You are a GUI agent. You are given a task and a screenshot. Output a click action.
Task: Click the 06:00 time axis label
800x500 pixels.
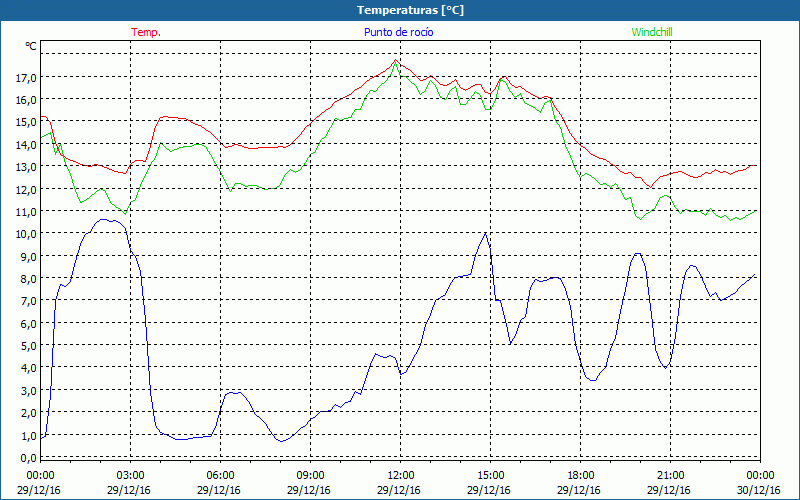(x=220, y=476)
